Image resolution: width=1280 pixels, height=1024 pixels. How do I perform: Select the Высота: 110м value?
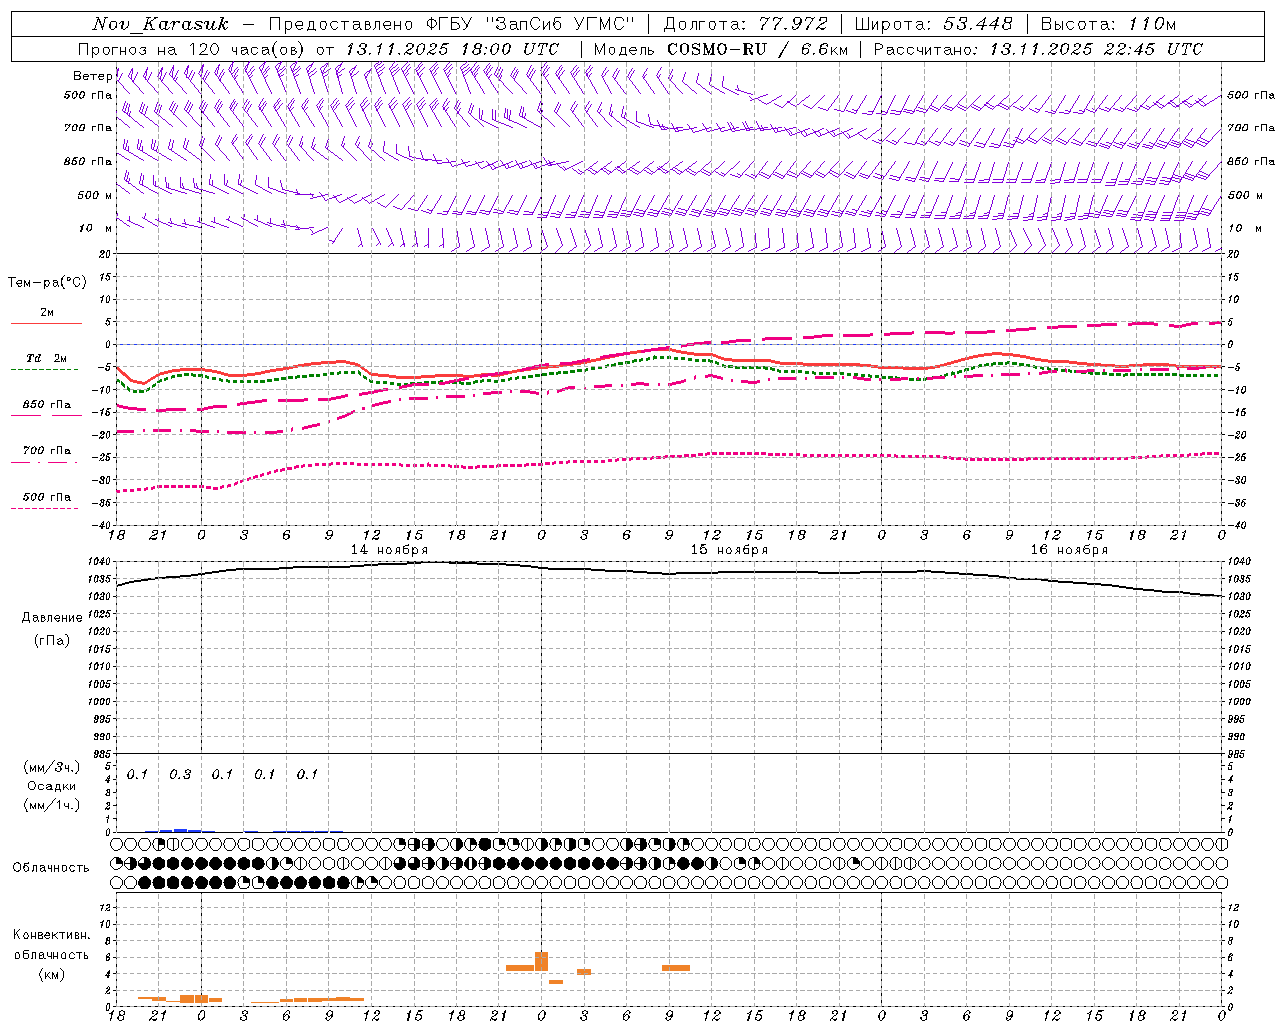point(1108,24)
